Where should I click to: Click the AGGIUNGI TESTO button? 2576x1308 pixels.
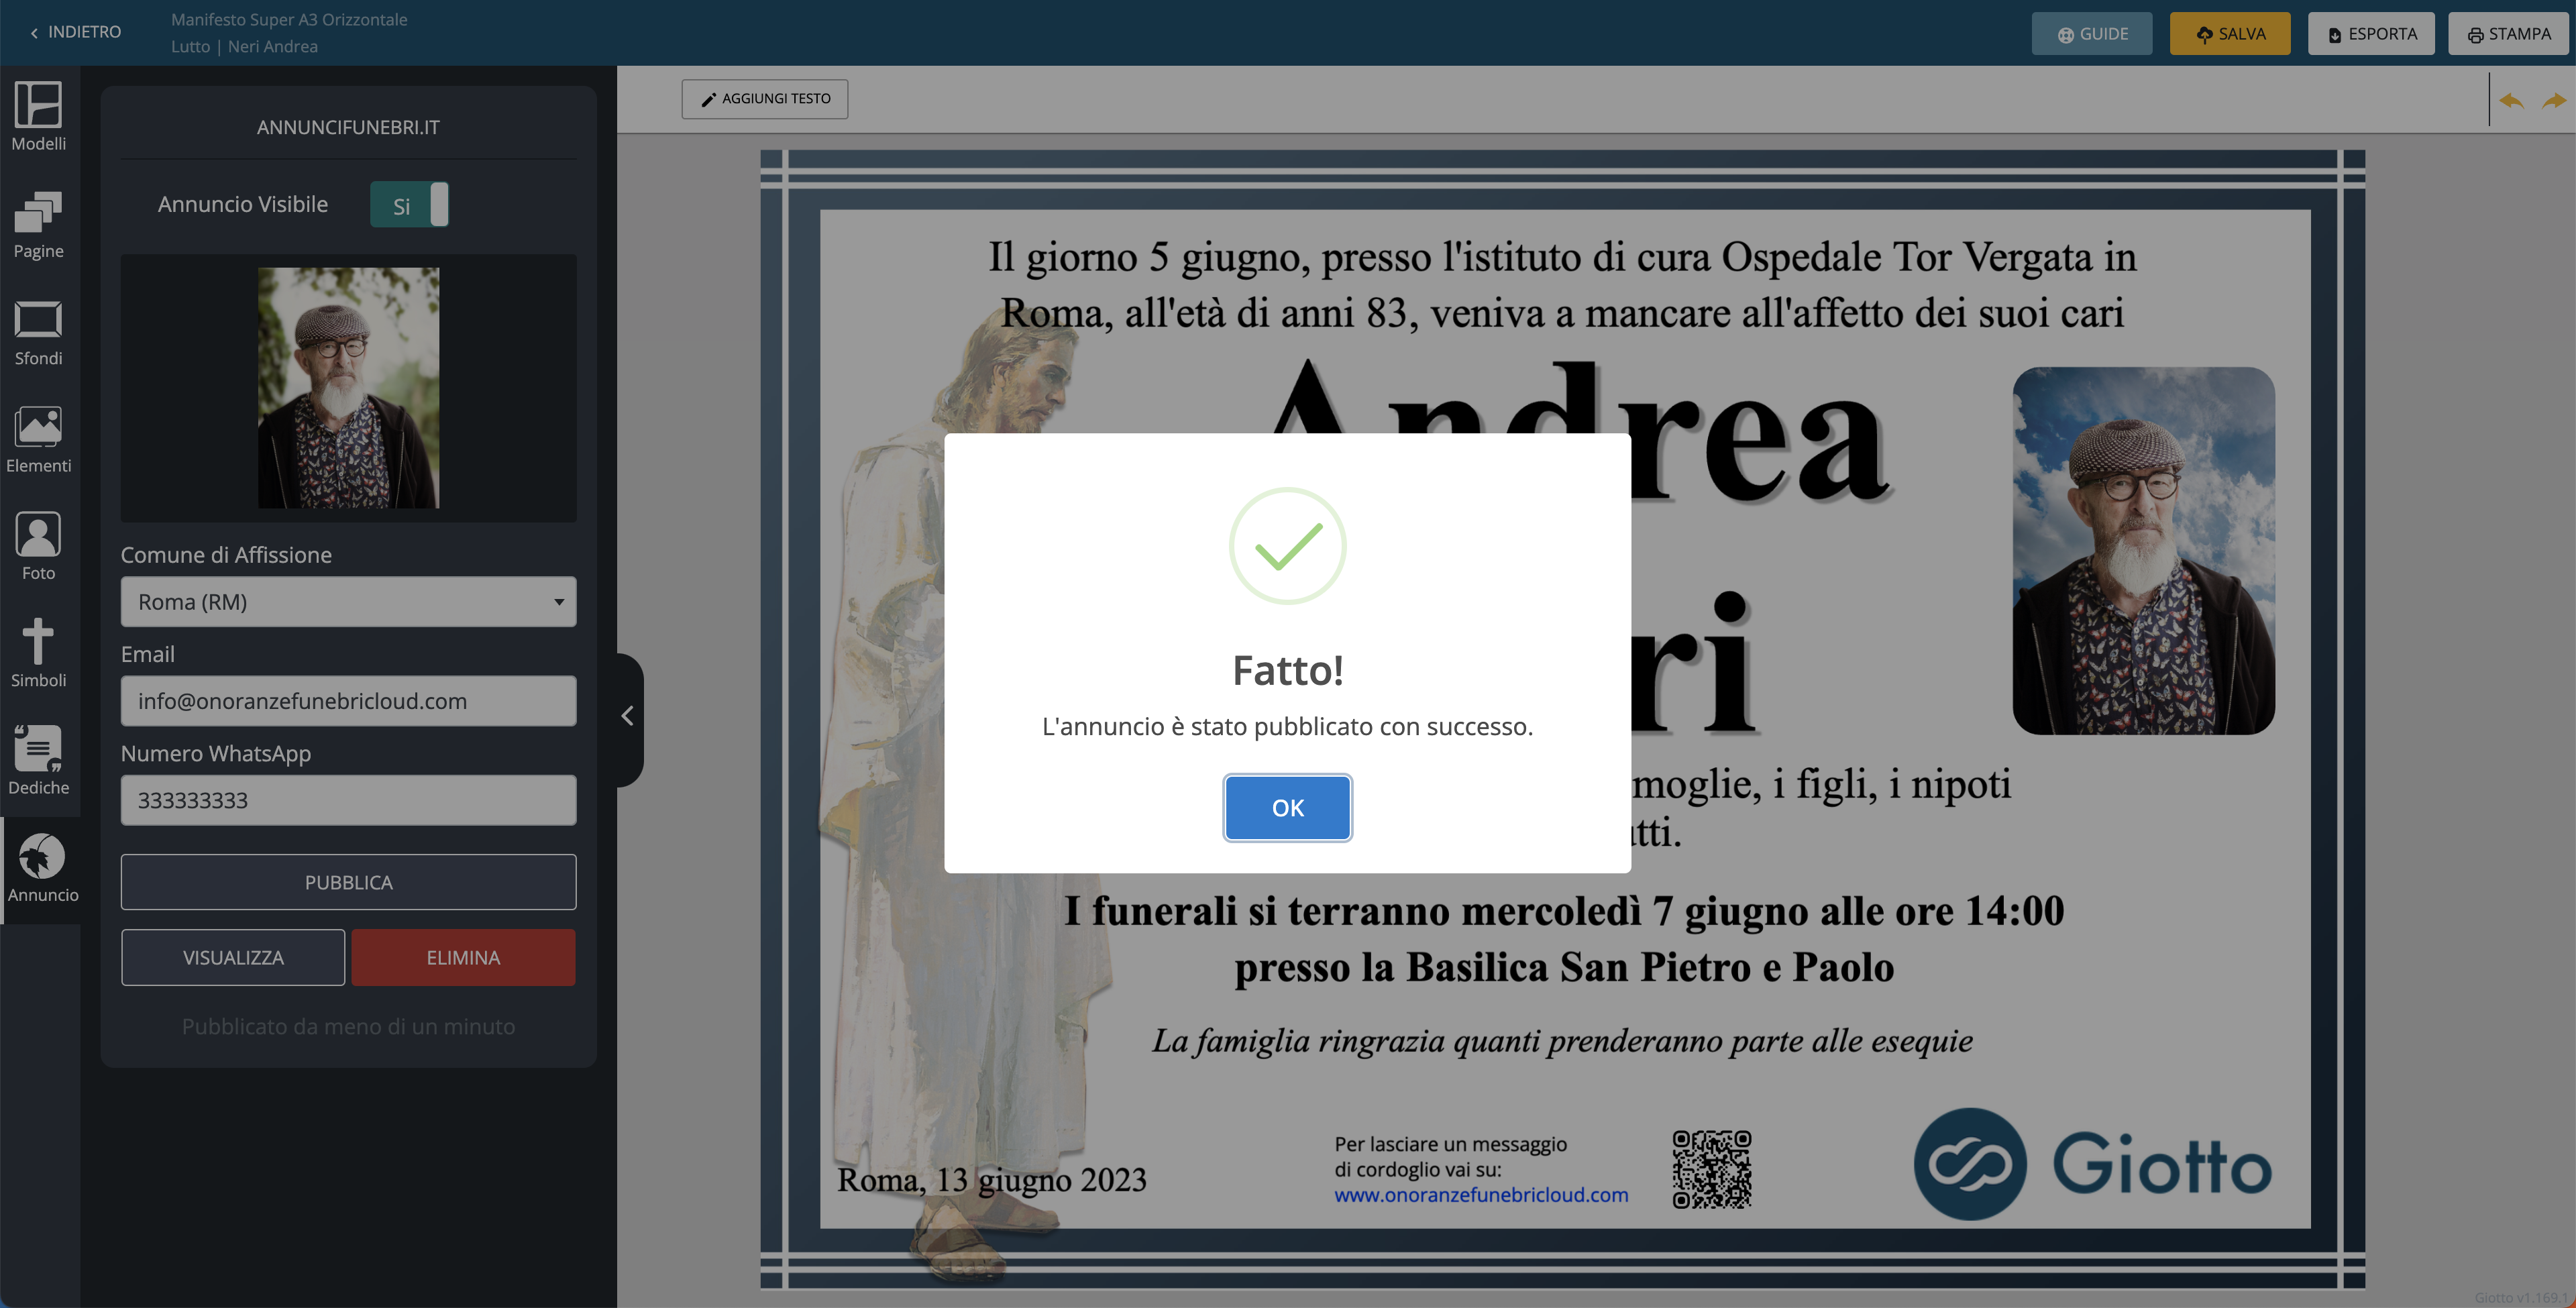pos(765,99)
